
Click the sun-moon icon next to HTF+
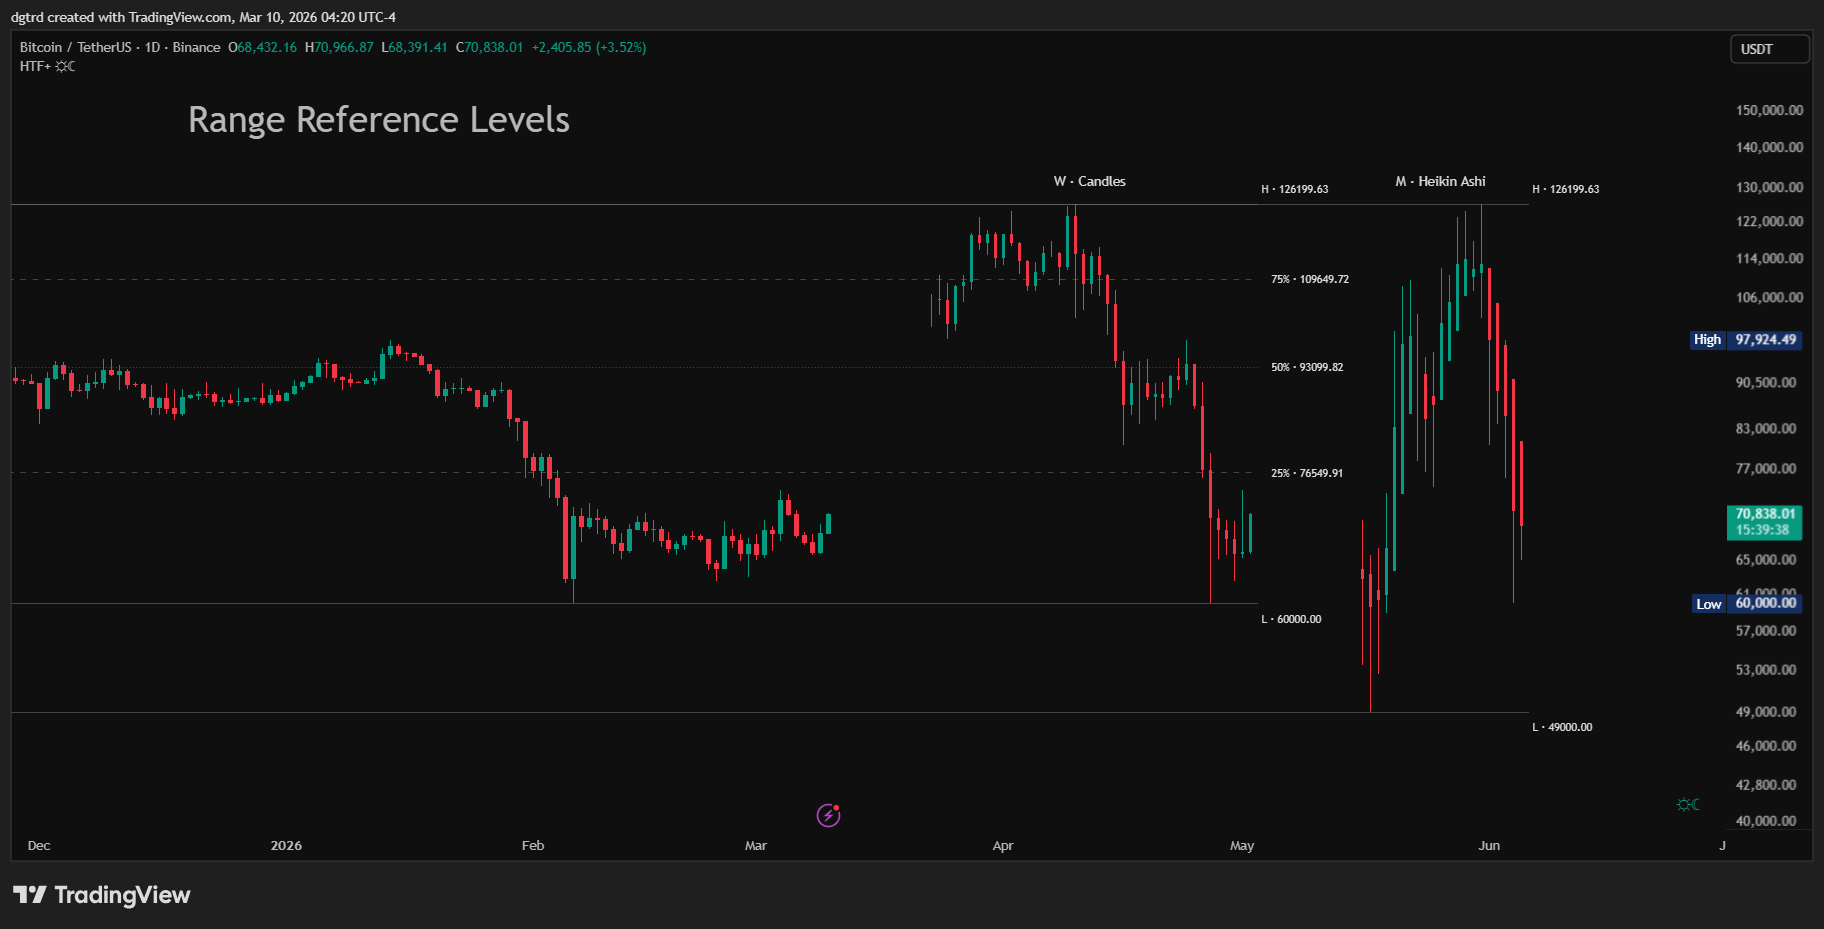pyautogui.click(x=65, y=66)
